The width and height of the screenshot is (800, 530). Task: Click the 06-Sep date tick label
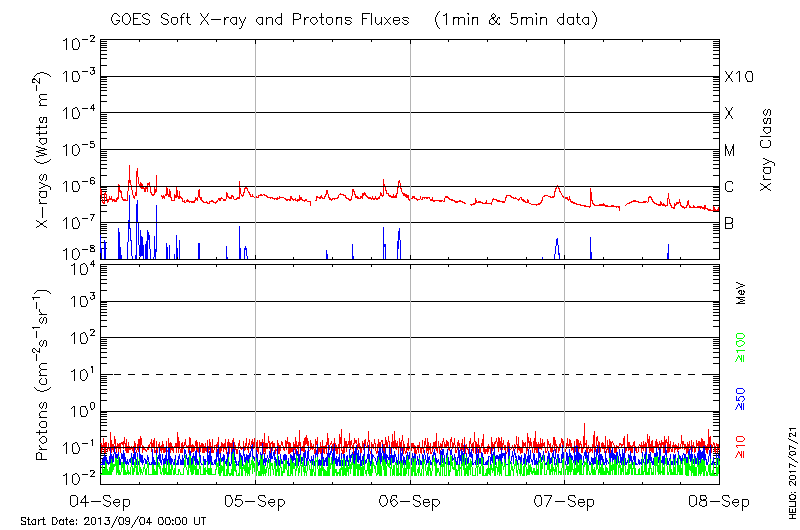coord(410,500)
